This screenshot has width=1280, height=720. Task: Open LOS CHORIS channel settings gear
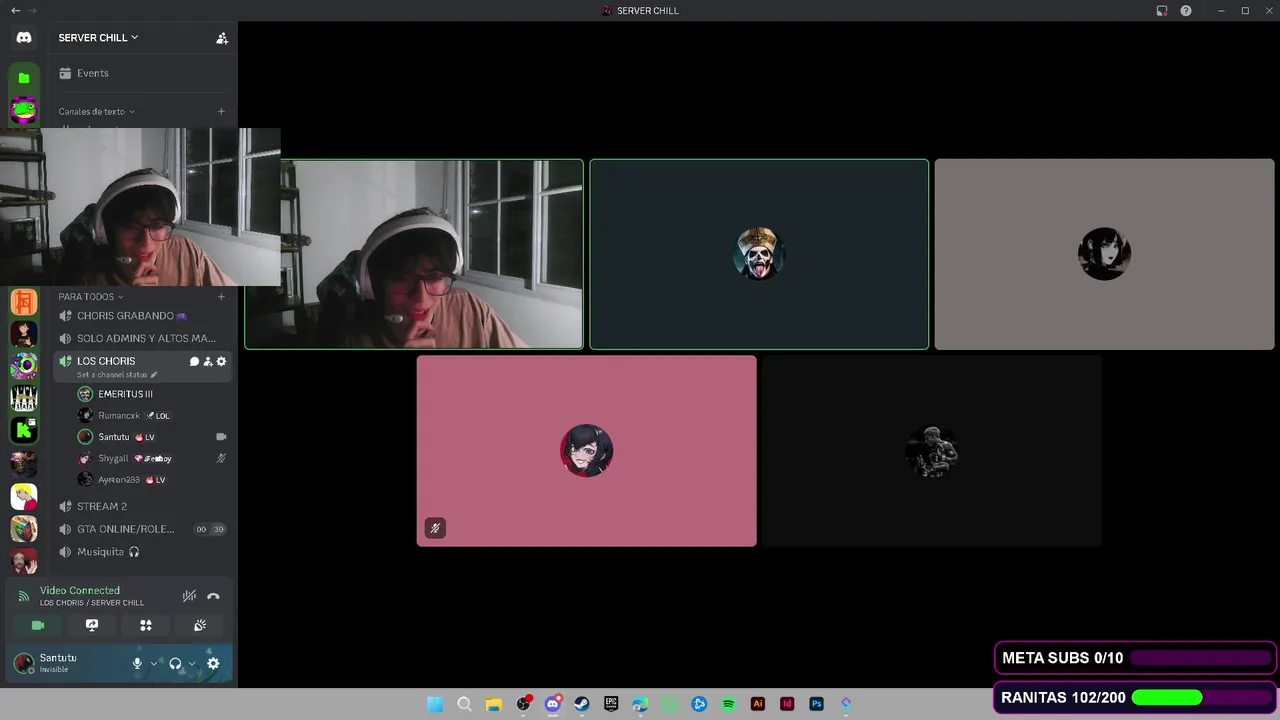tap(221, 361)
